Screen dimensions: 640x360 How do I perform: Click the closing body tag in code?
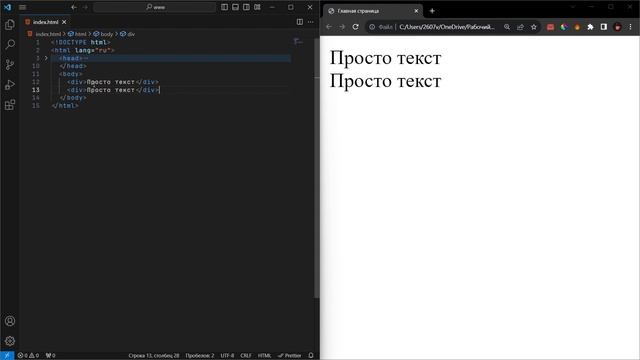[x=73, y=98]
